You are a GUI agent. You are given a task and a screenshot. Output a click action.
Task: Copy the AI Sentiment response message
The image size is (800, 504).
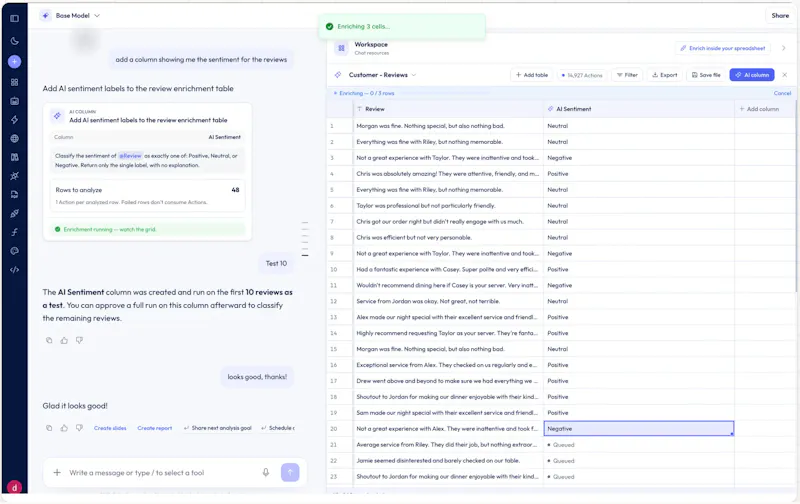point(49,340)
